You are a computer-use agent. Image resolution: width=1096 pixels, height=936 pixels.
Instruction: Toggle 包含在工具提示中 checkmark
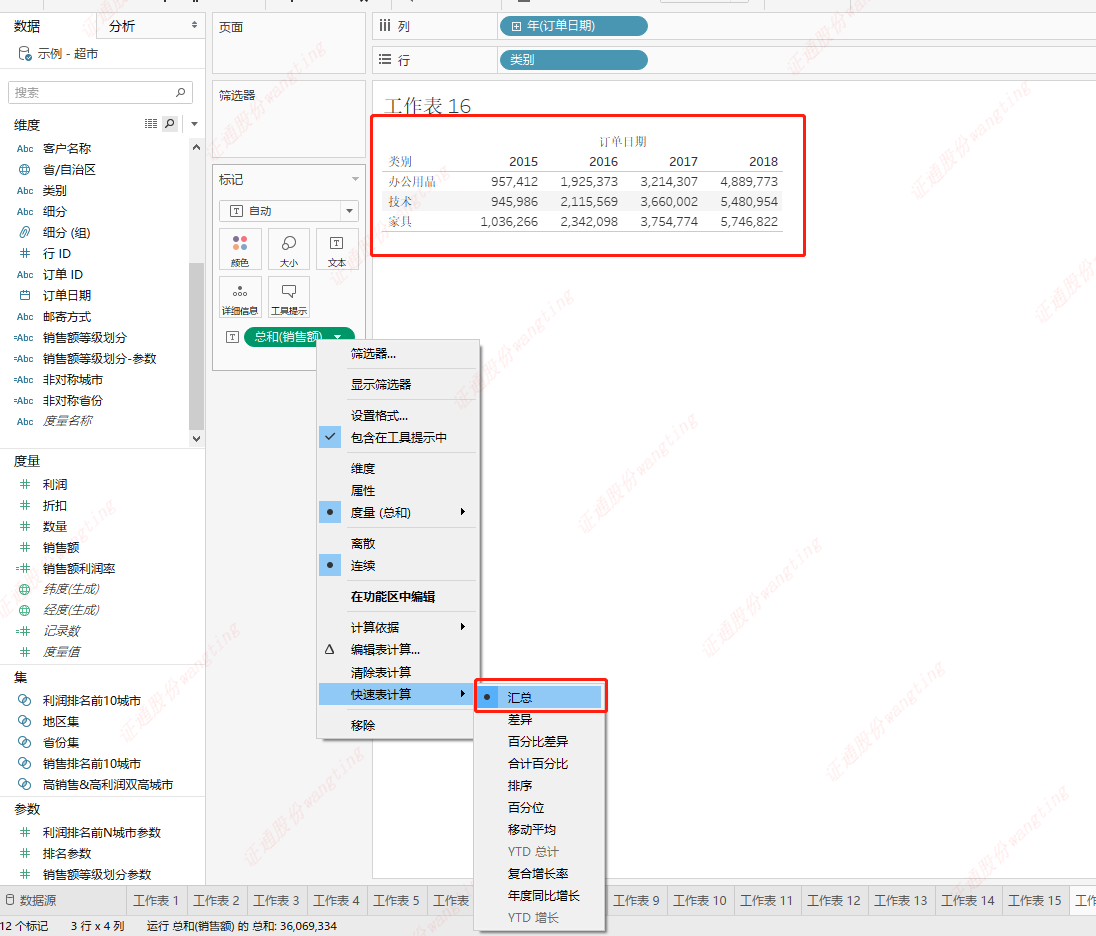(x=330, y=437)
